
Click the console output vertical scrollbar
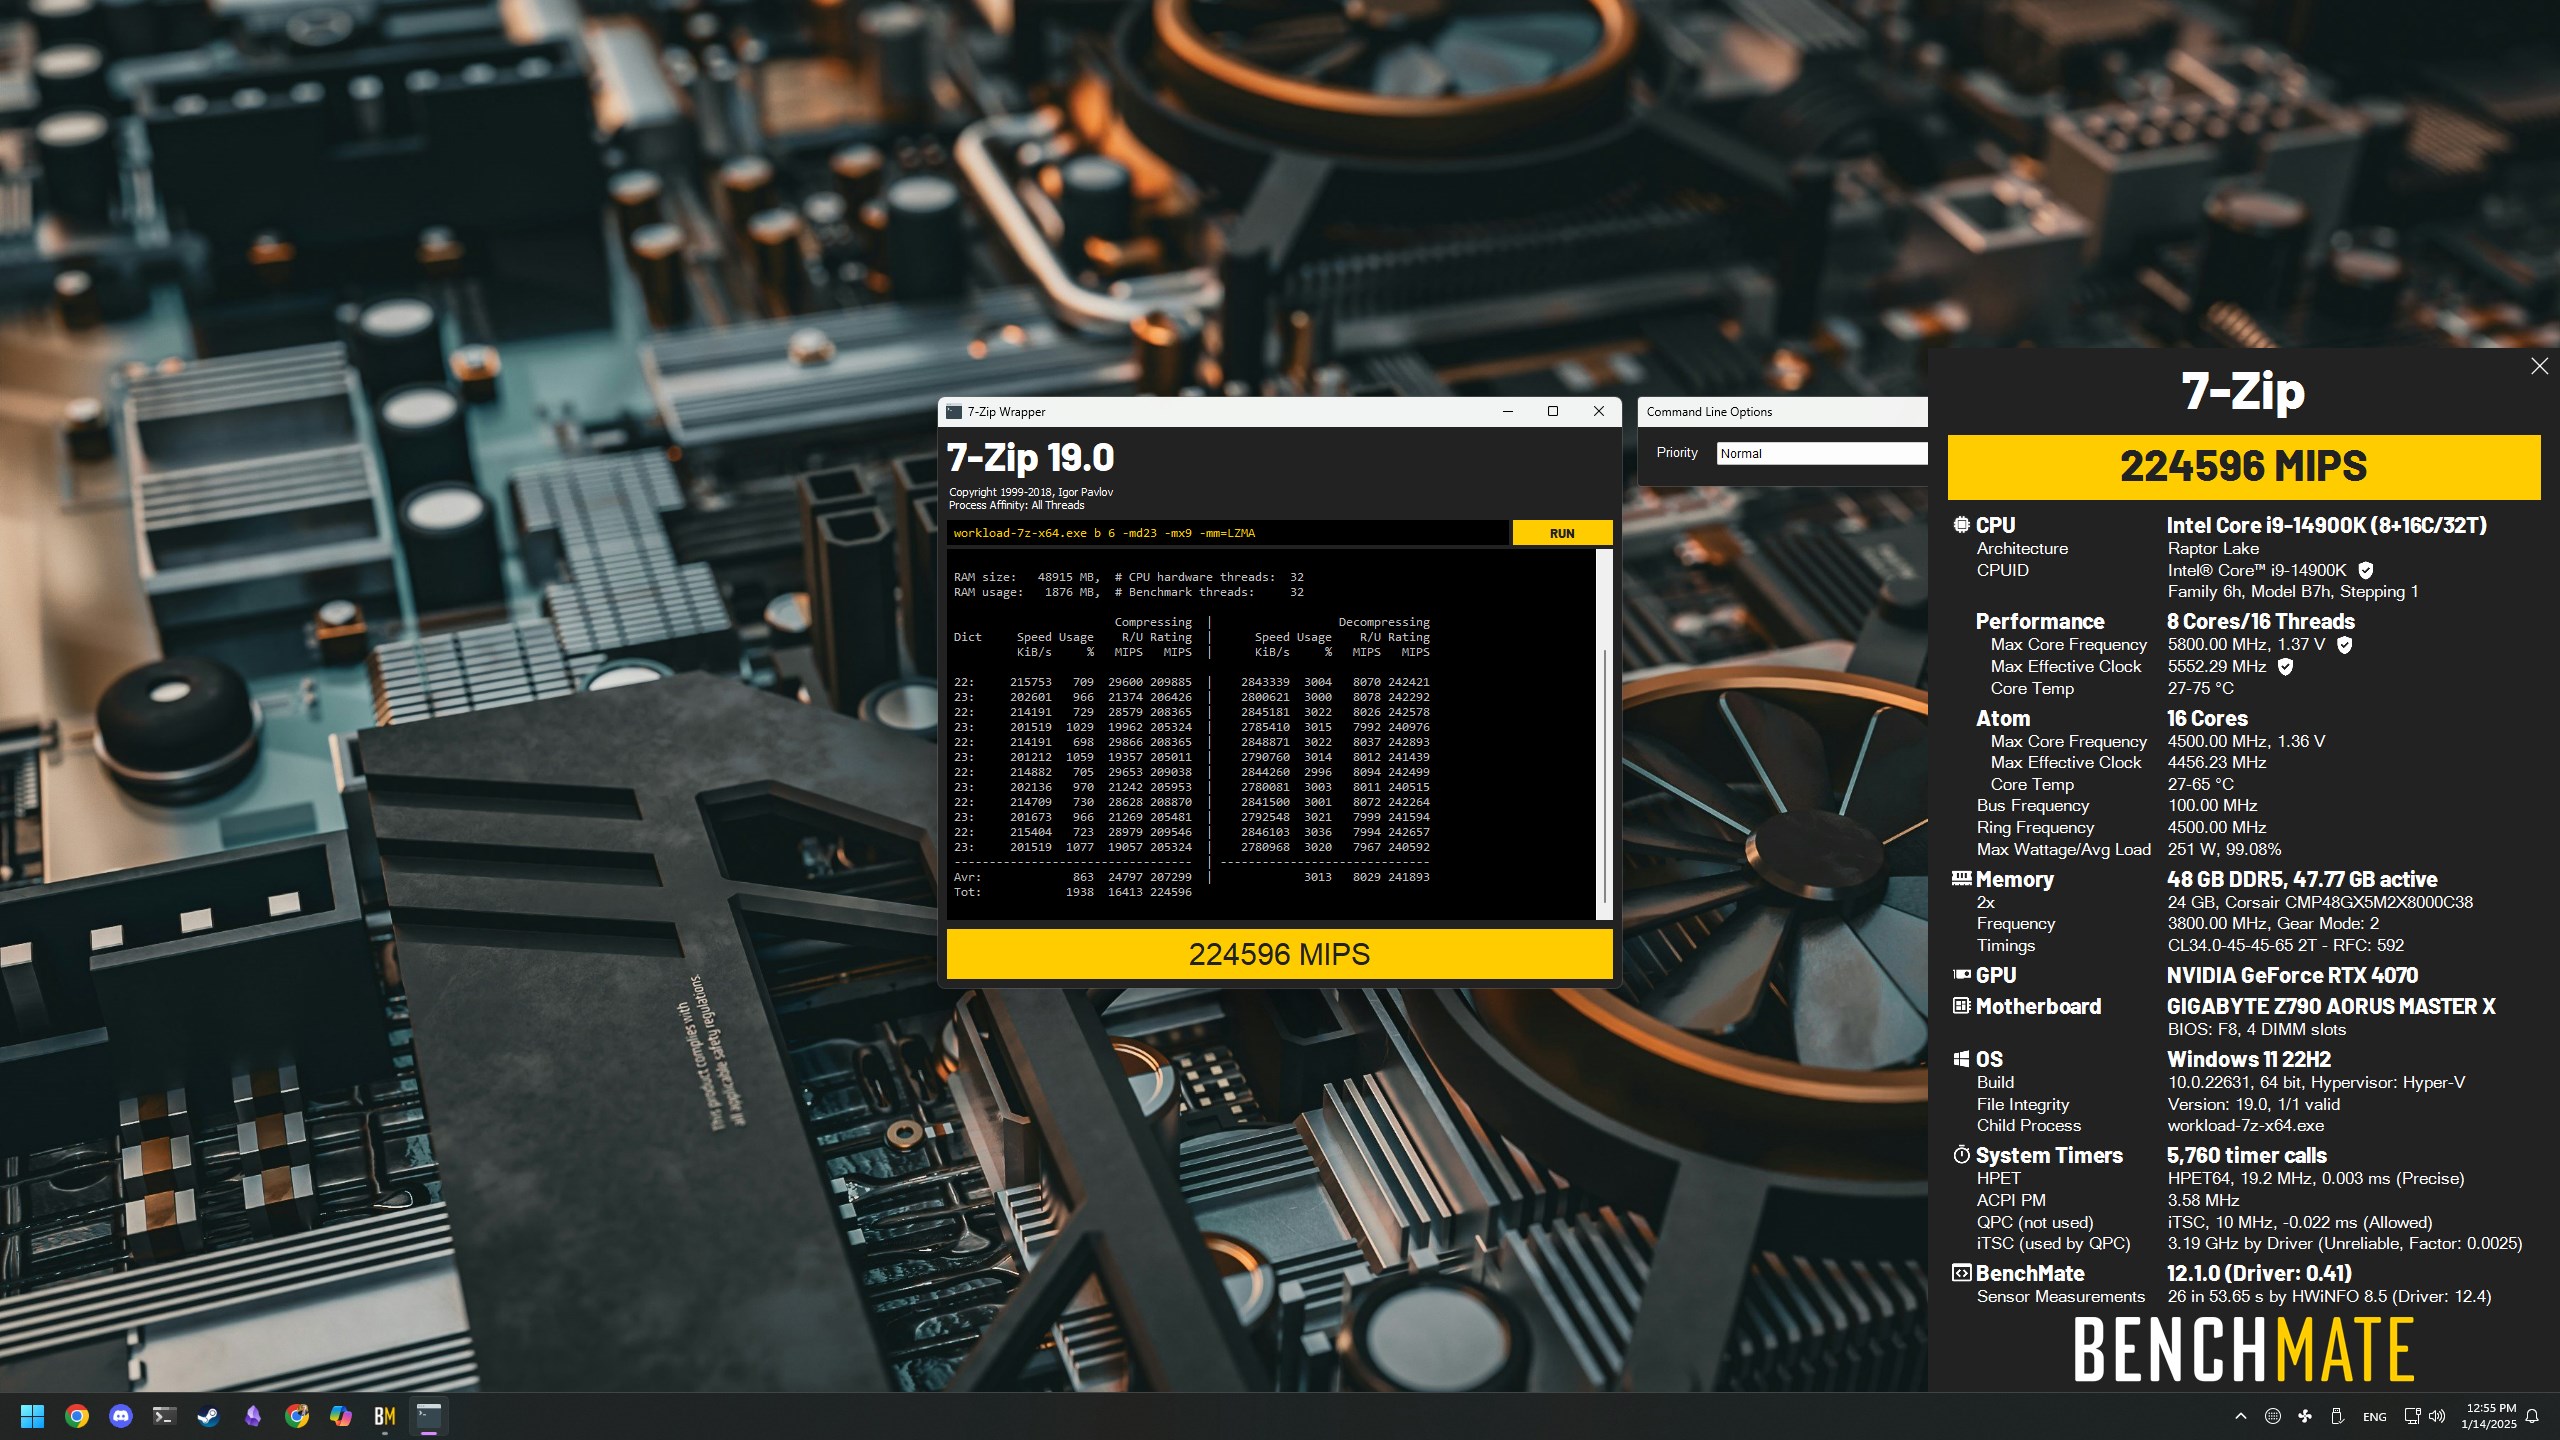[1604, 734]
